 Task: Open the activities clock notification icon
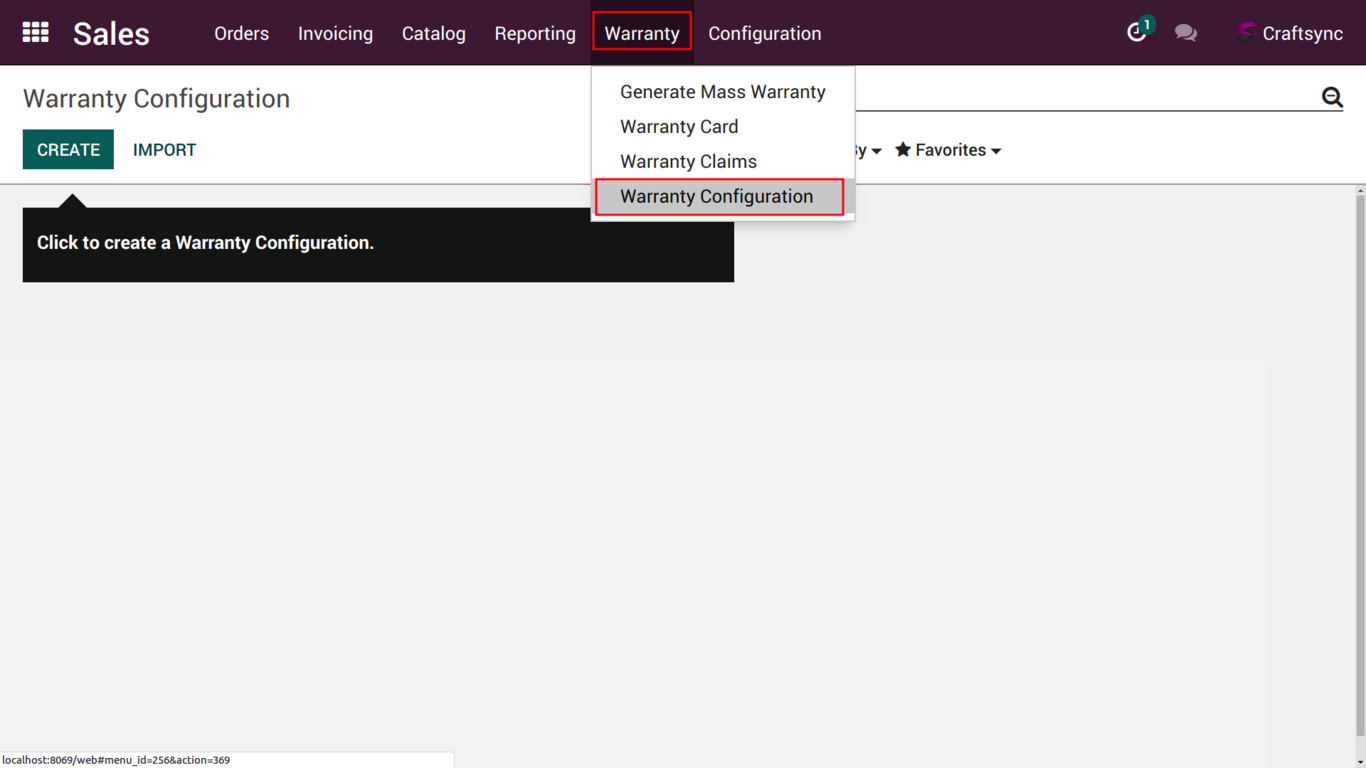1137,32
